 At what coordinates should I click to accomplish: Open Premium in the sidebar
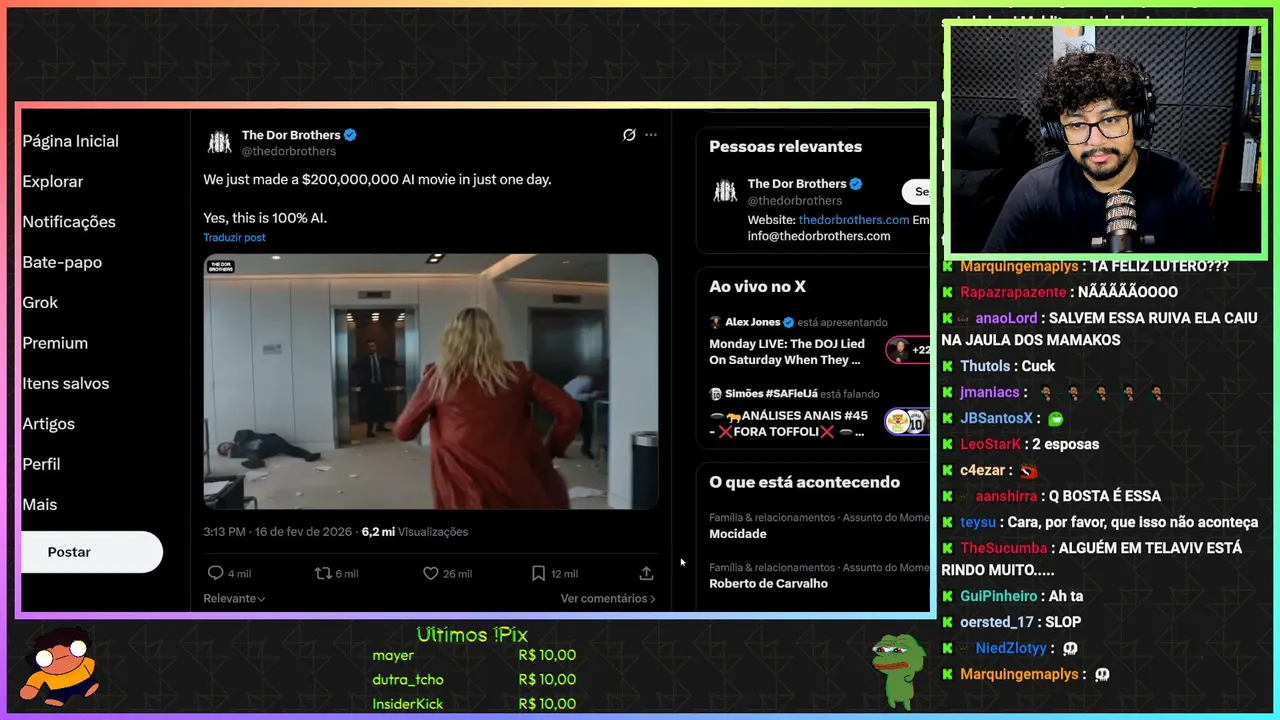pos(55,343)
